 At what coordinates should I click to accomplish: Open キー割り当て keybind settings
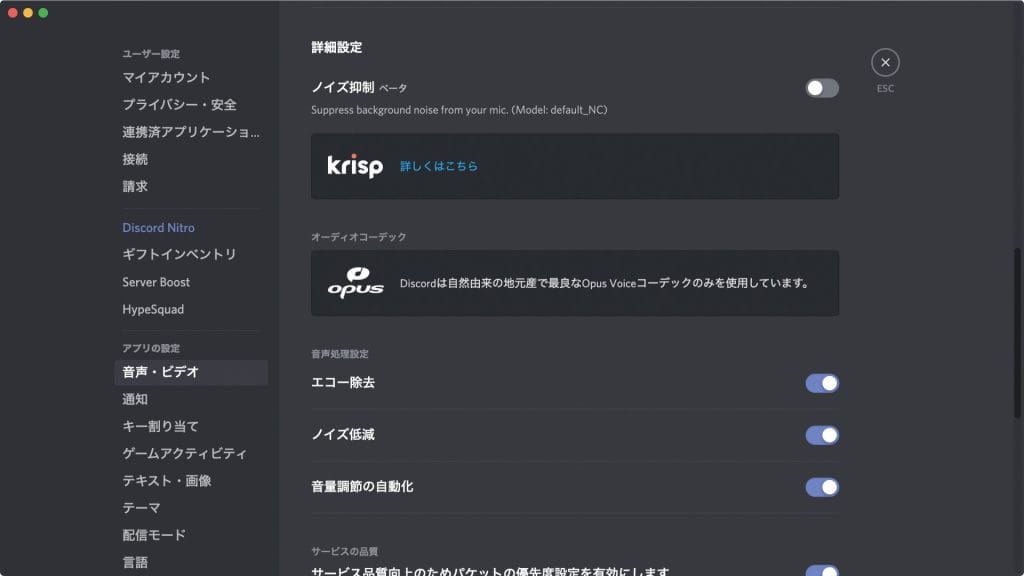point(160,426)
